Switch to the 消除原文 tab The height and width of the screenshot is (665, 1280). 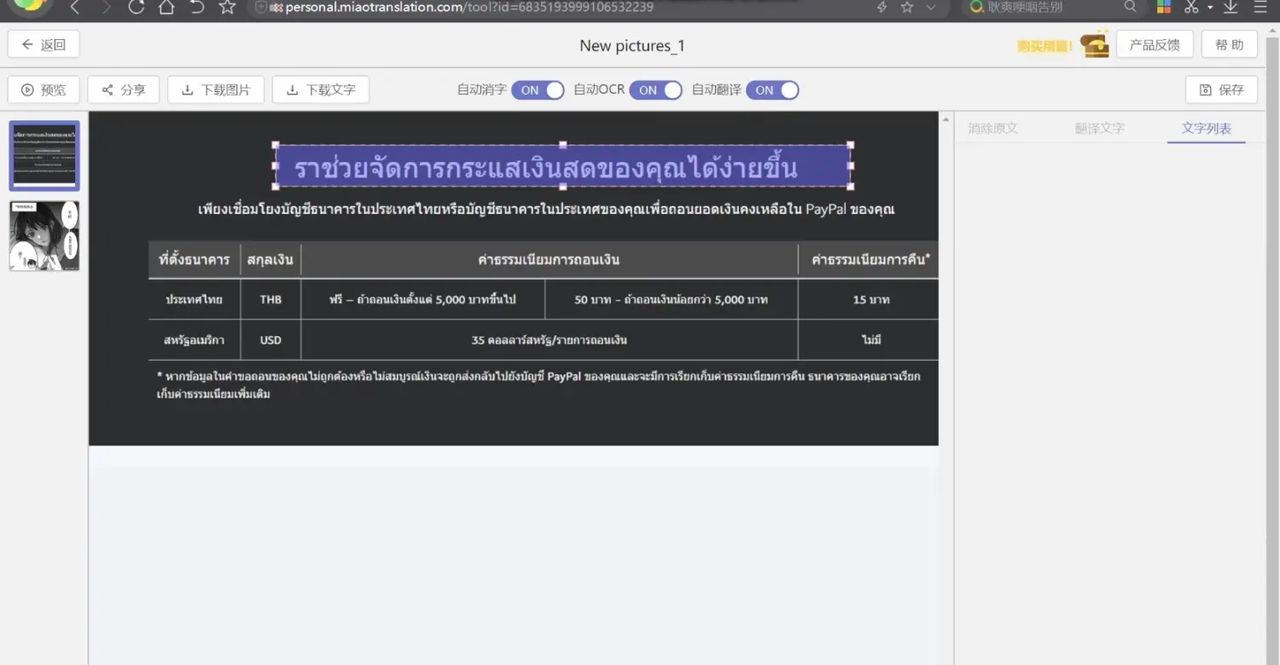click(993, 128)
